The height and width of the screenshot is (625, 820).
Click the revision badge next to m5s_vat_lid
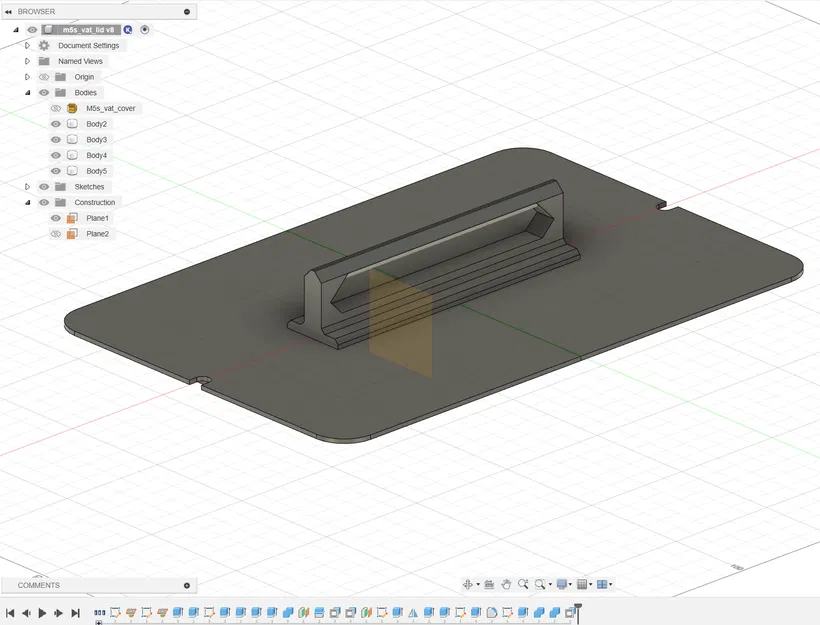pos(127,30)
